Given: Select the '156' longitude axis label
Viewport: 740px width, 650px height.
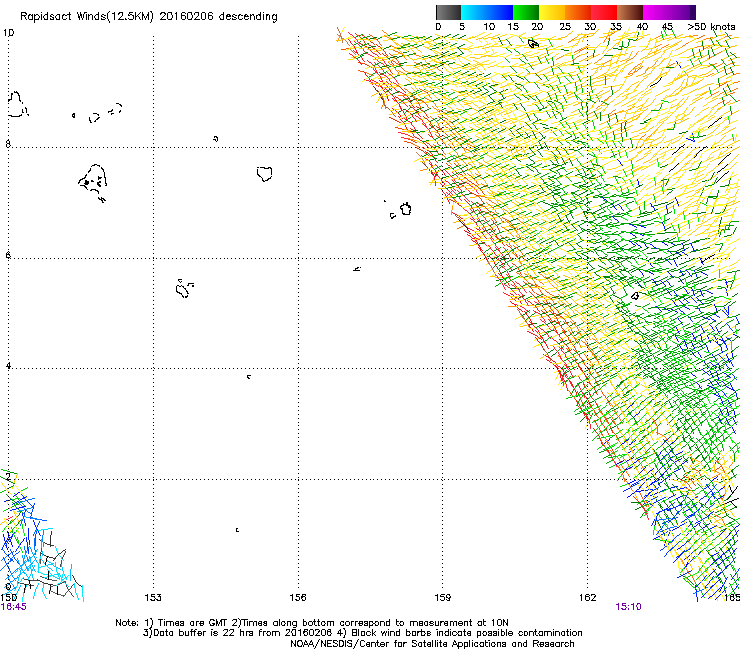Looking at the screenshot, I should click(298, 598).
